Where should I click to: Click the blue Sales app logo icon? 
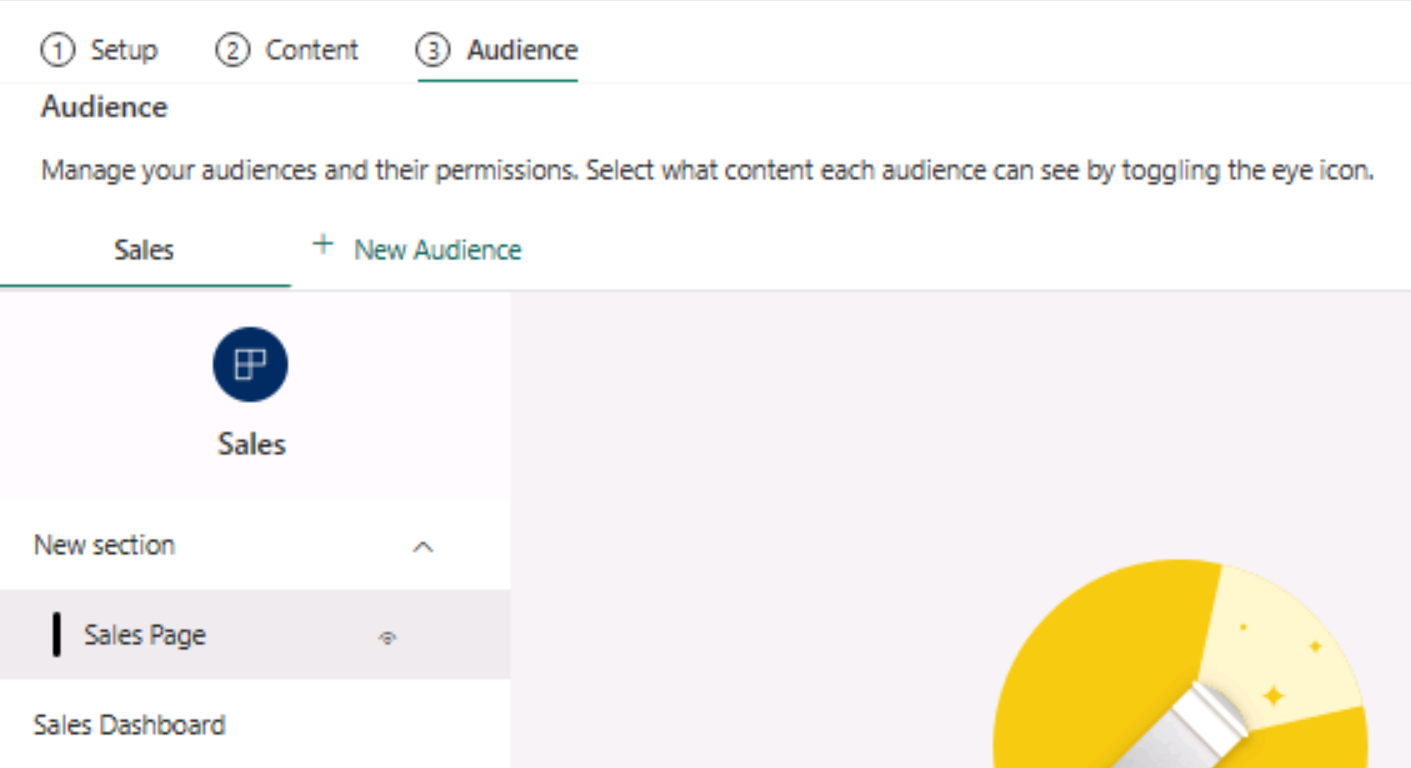(250, 365)
